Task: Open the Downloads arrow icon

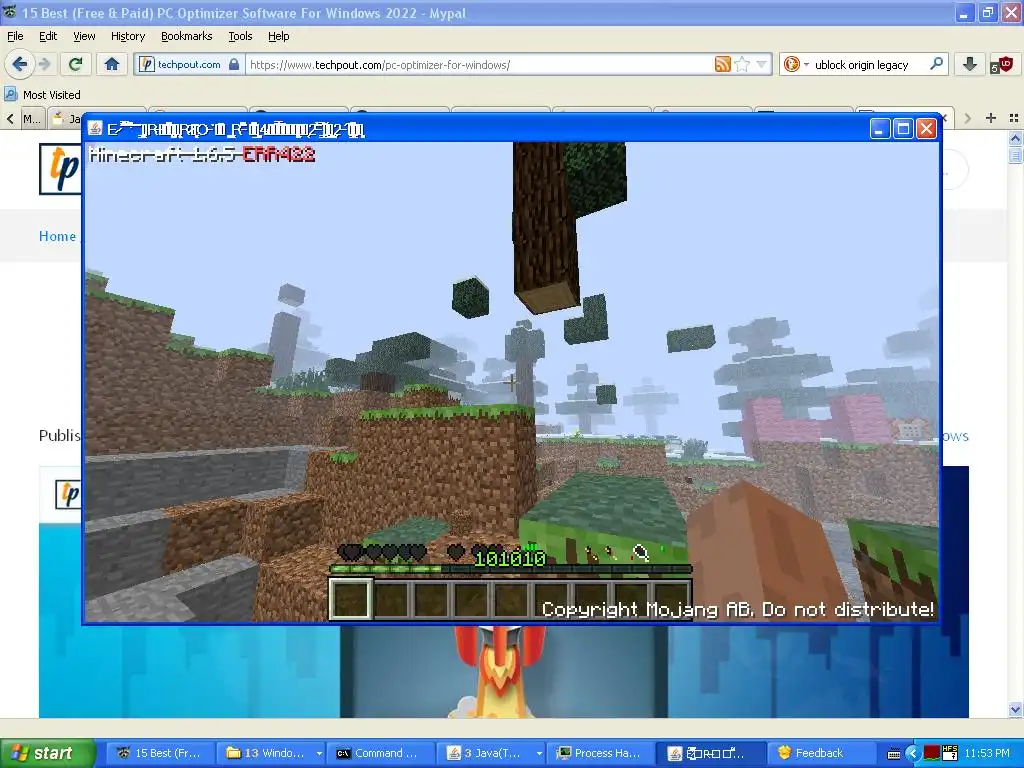Action: pos(970,64)
